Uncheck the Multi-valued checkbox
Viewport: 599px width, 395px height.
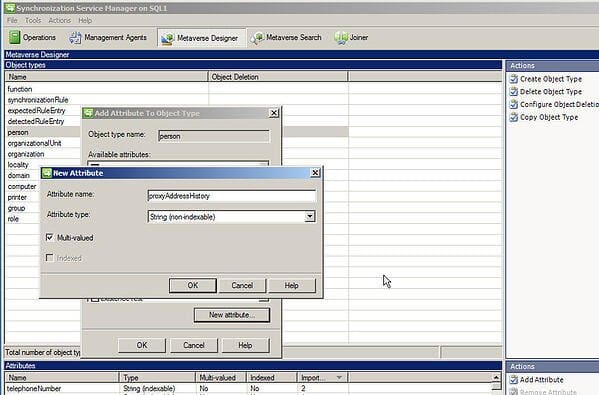pyautogui.click(x=49, y=238)
